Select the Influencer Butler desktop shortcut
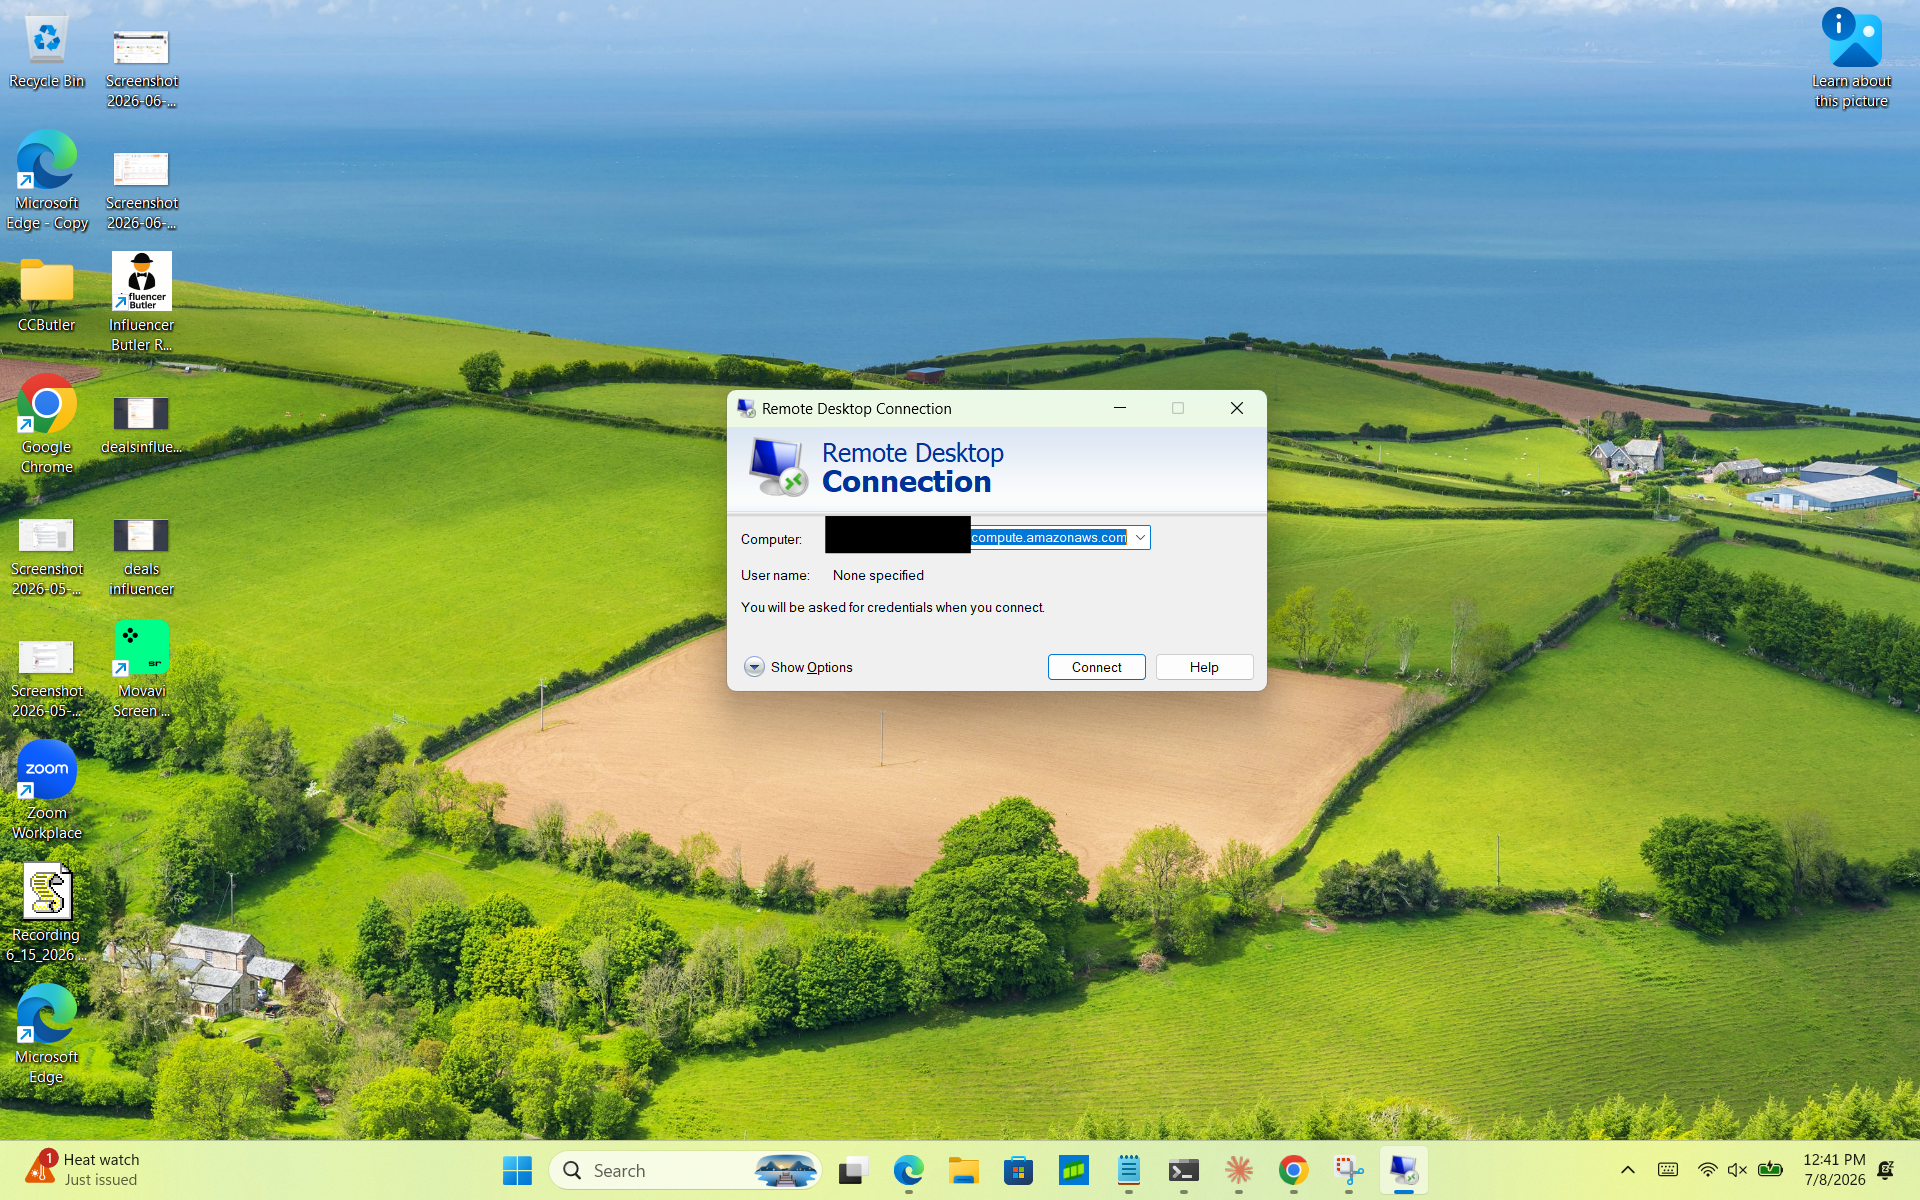Image resolution: width=1920 pixels, height=1200 pixels. 141,303
